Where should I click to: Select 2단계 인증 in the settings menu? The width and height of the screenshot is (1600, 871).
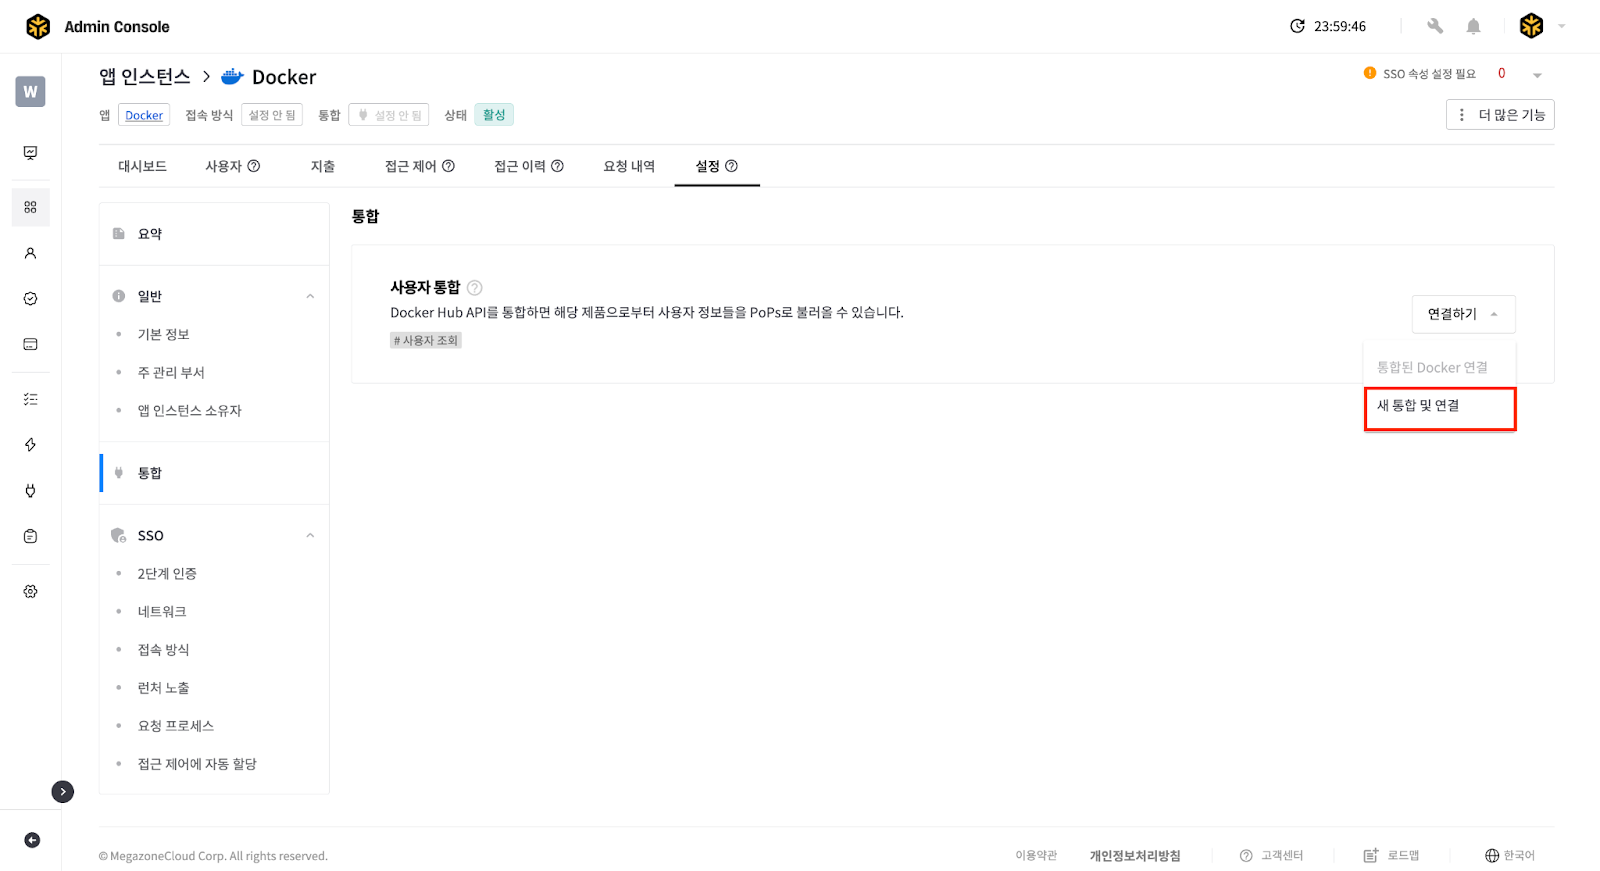coord(167,573)
